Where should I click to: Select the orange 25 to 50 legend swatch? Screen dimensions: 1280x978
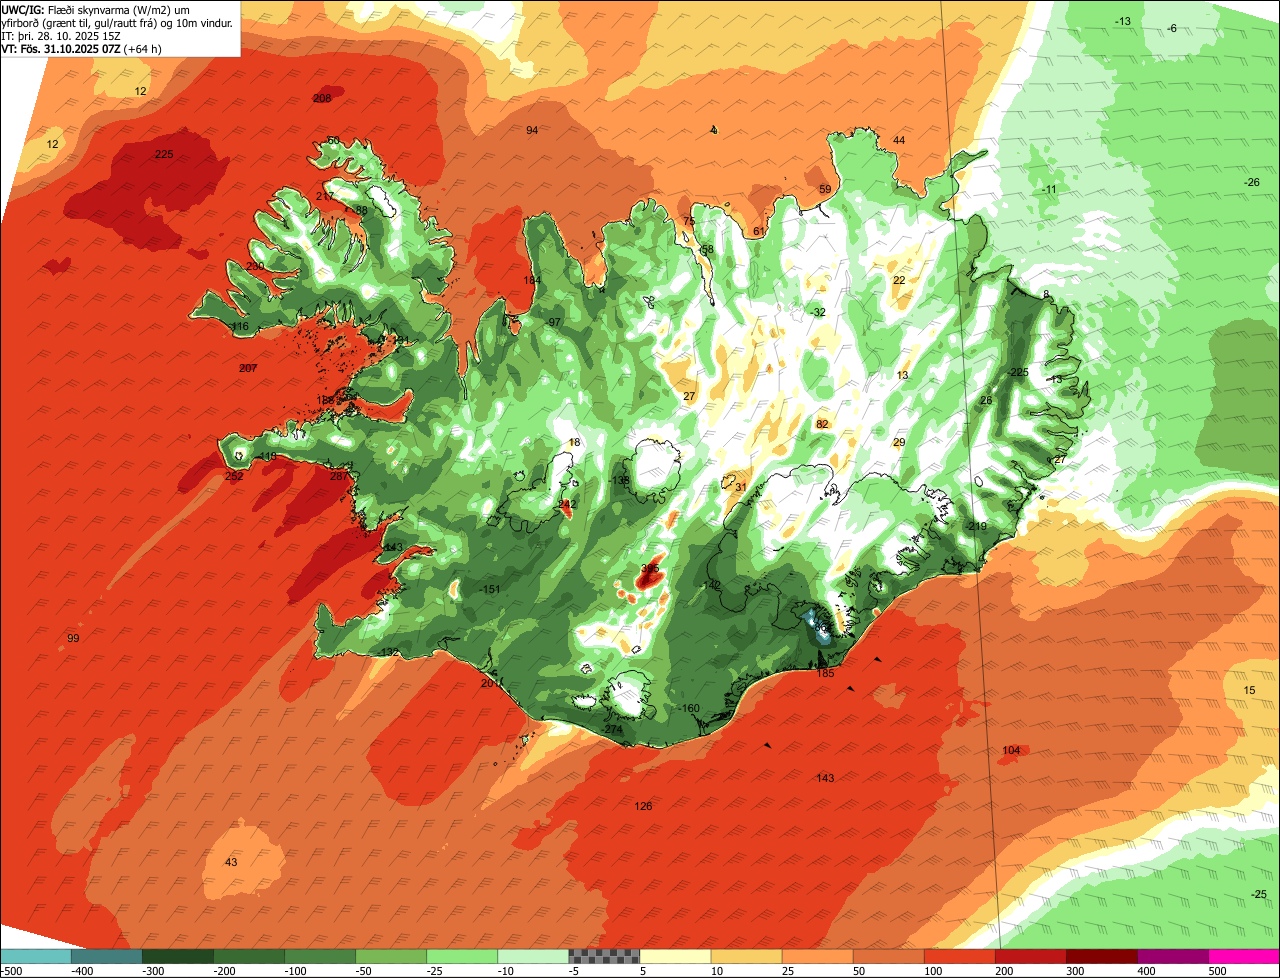pyautogui.click(x=818, y=957)
